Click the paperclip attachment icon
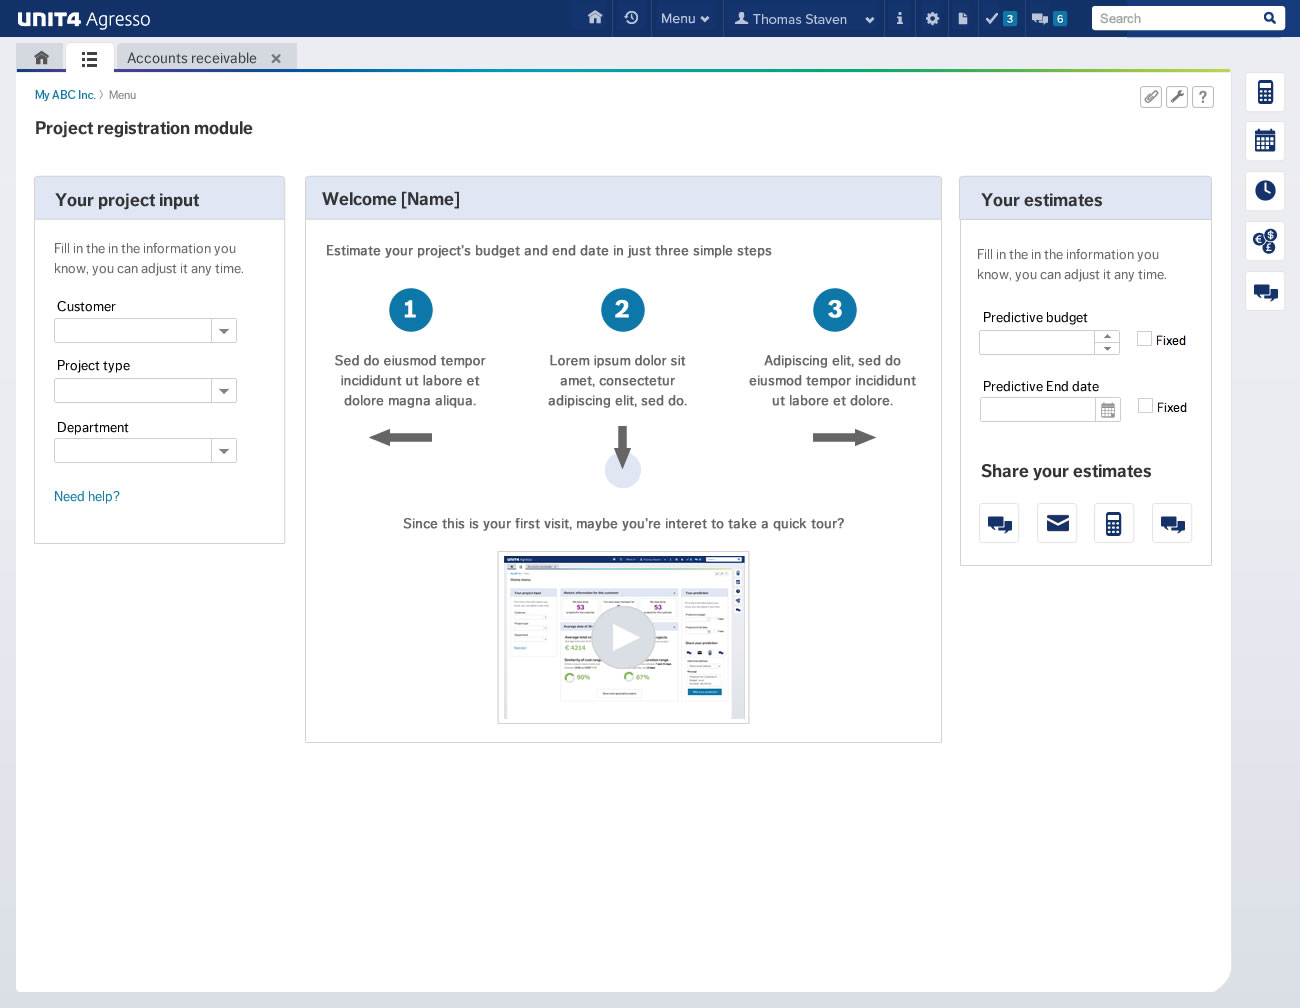 click(x=1151, y=97)
